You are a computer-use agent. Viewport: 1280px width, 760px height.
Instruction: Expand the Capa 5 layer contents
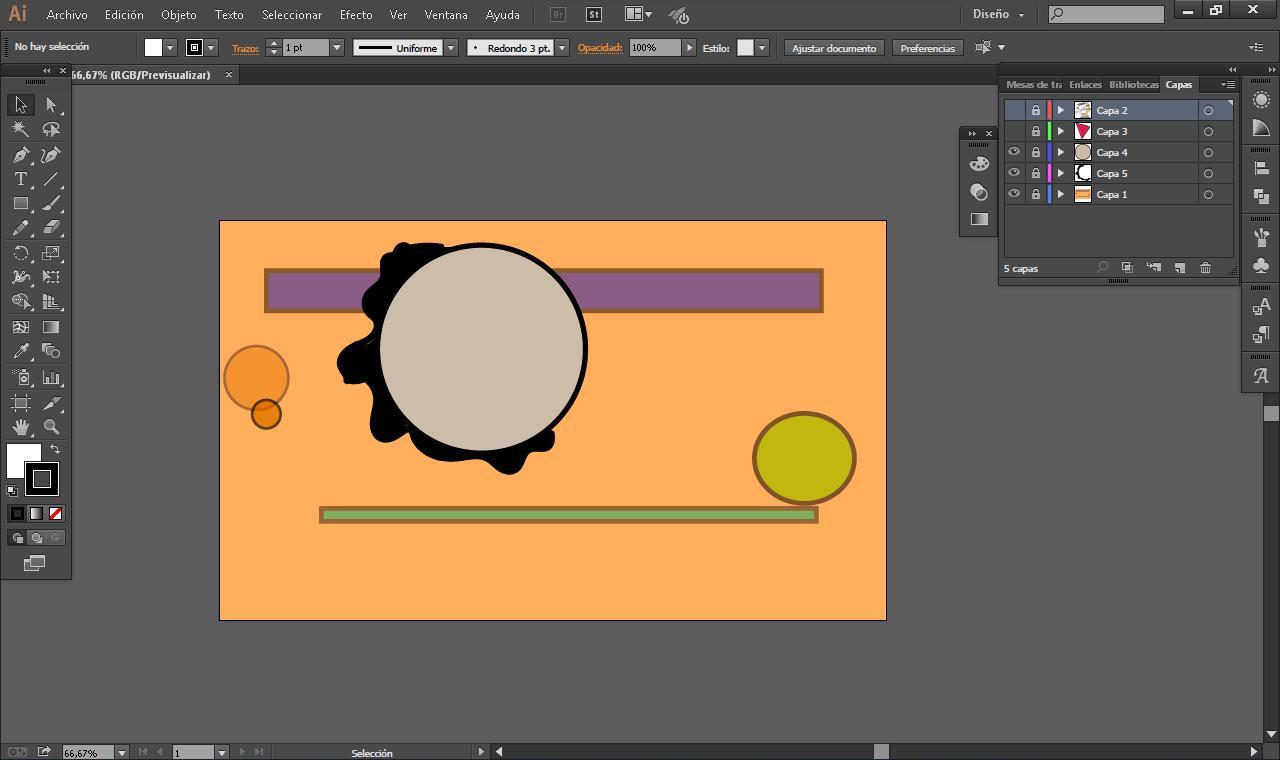(x=1061, y=173)
